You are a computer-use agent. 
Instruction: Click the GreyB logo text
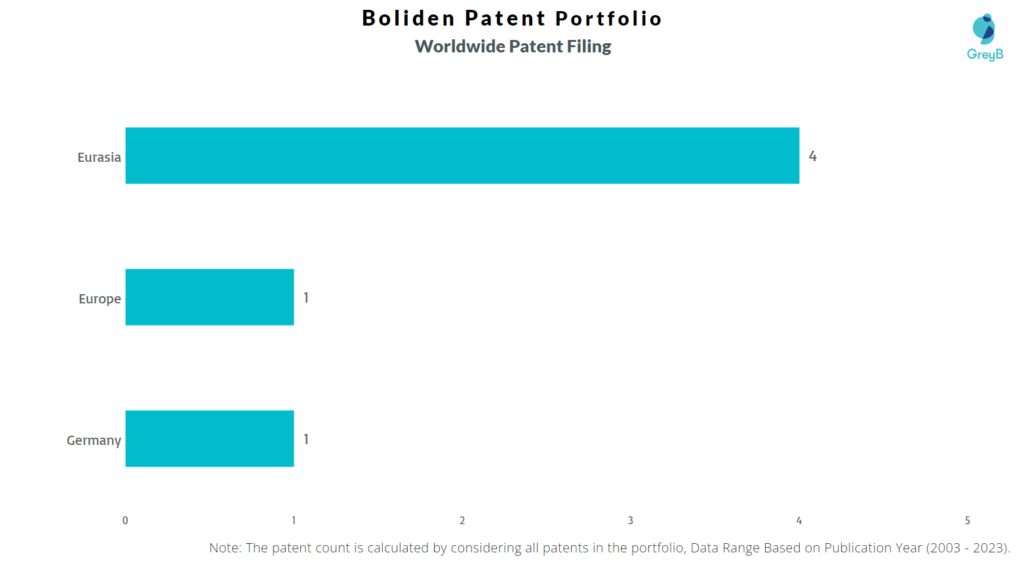985,55
